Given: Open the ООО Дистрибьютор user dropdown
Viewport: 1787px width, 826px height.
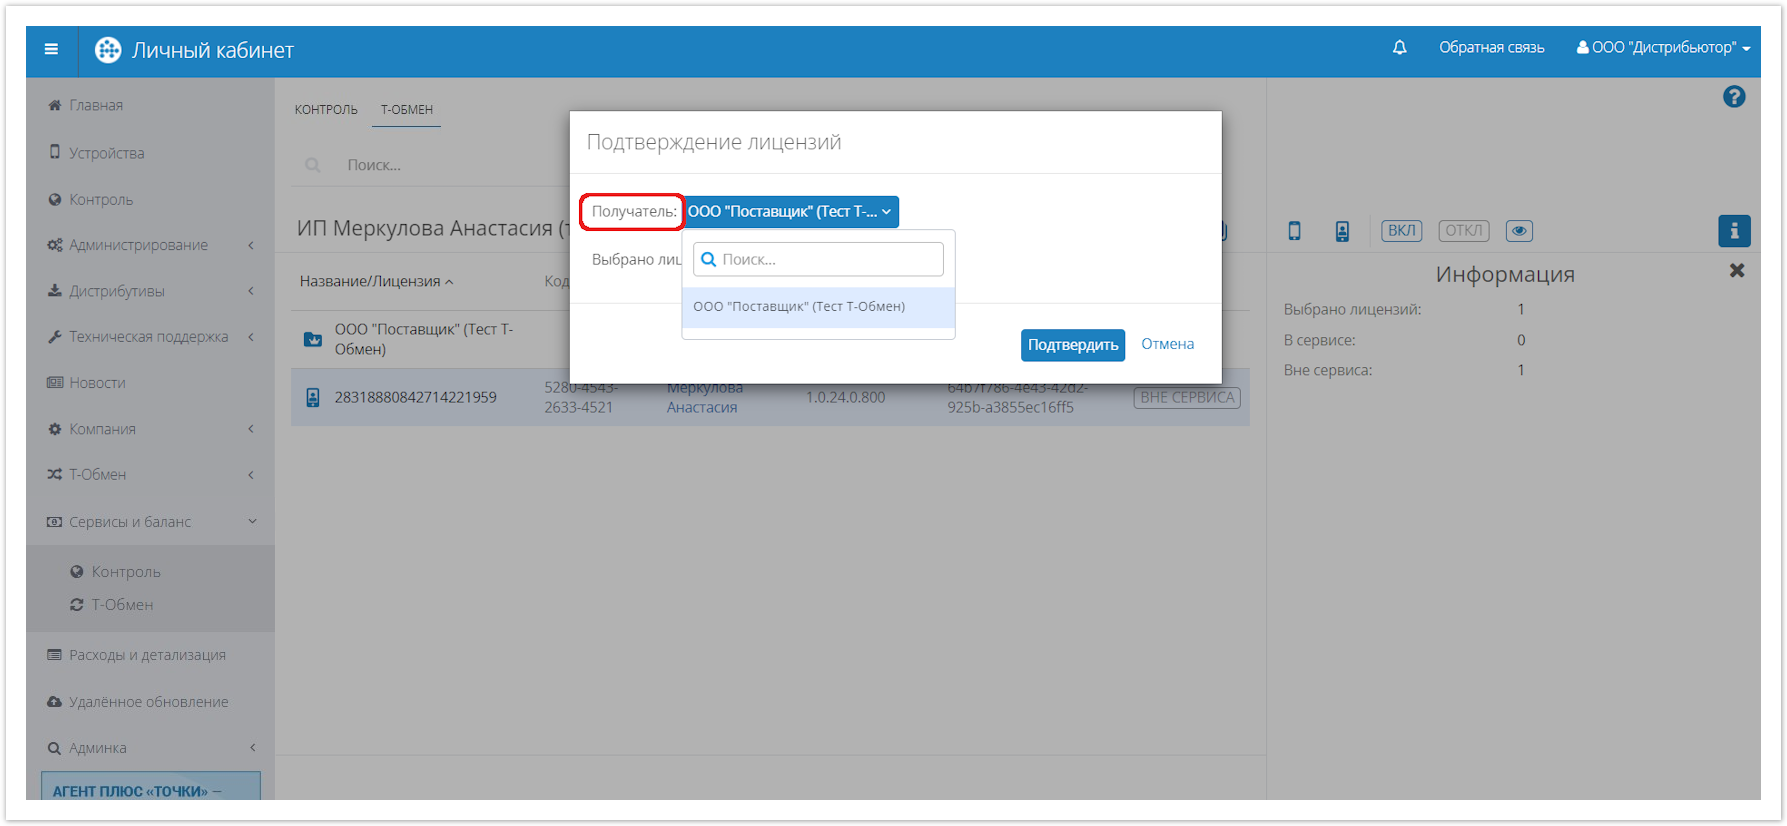Looking at the screenshot, I should click(x=1663, y=48).
